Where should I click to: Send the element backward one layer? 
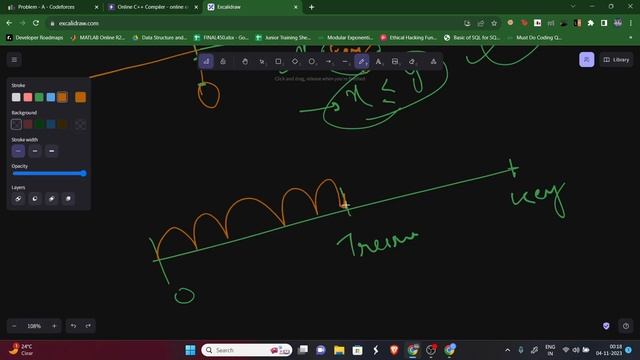pos(35,199)
